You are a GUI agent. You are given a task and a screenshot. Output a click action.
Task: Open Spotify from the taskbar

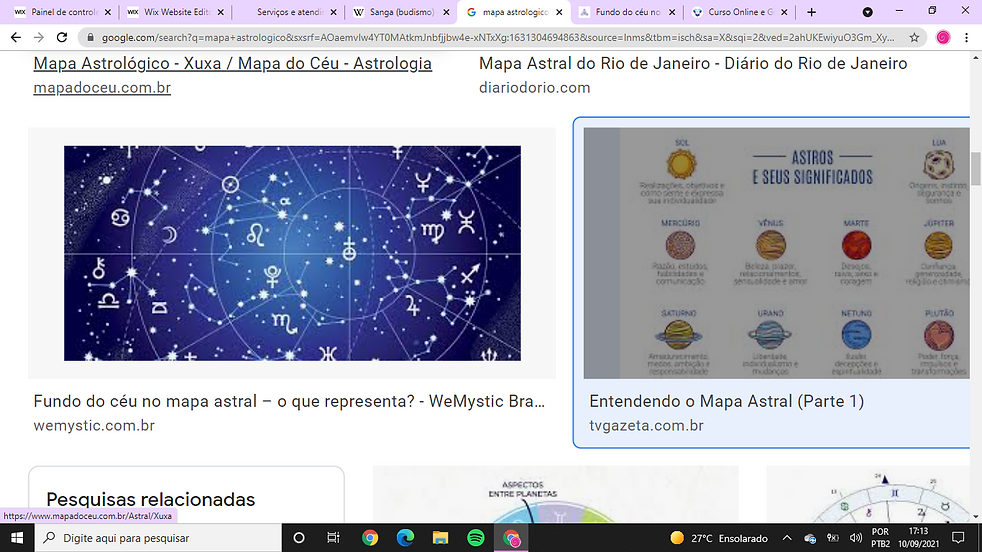[x=476, y=538]
